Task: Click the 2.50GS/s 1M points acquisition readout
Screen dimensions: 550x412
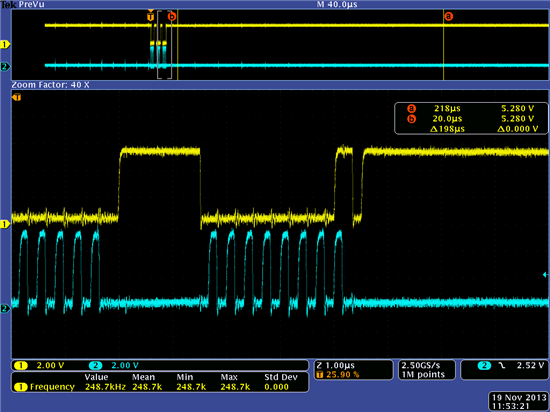Action: (427, 370)
